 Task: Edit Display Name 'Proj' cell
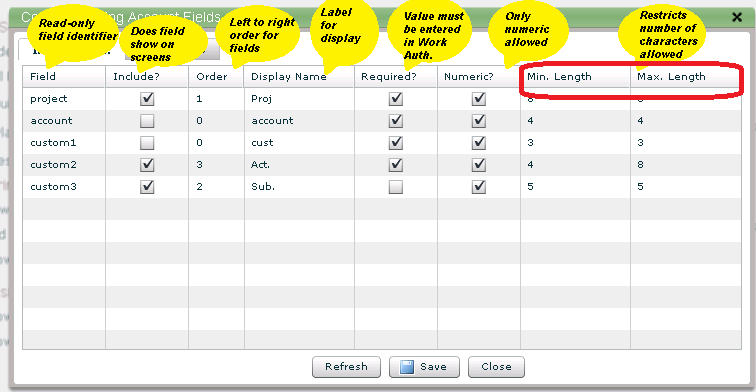click(x=299, y=99)
